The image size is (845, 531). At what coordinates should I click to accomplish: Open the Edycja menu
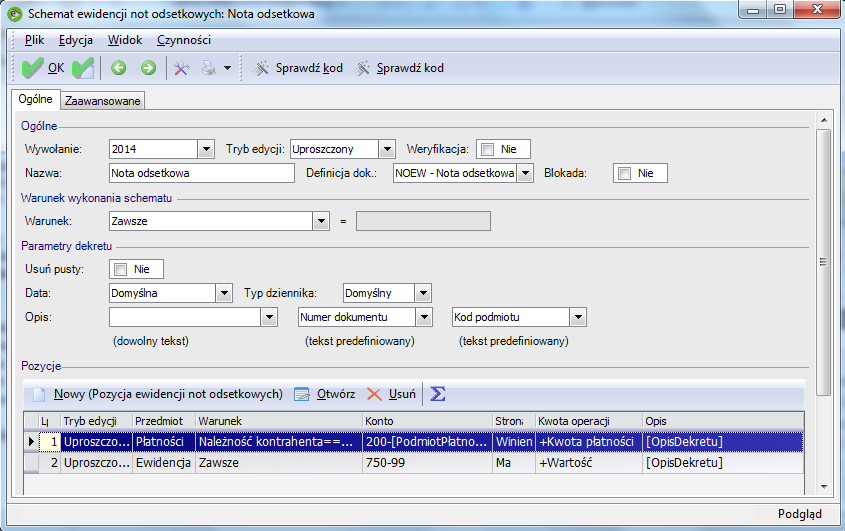pyautogui.click(x=75, y=40)
